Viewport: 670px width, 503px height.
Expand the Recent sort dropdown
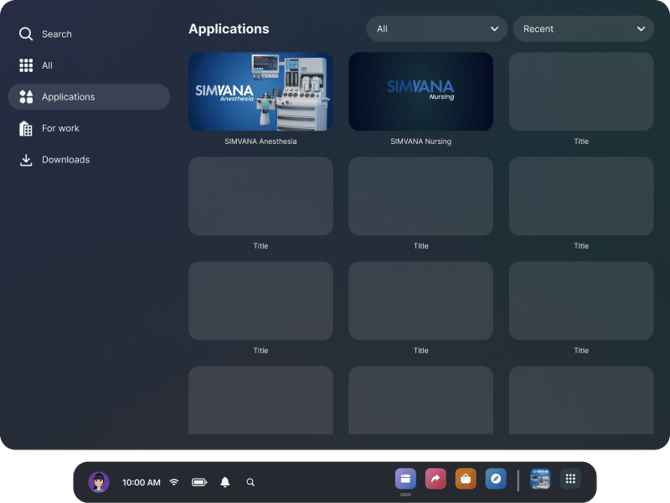583,29
